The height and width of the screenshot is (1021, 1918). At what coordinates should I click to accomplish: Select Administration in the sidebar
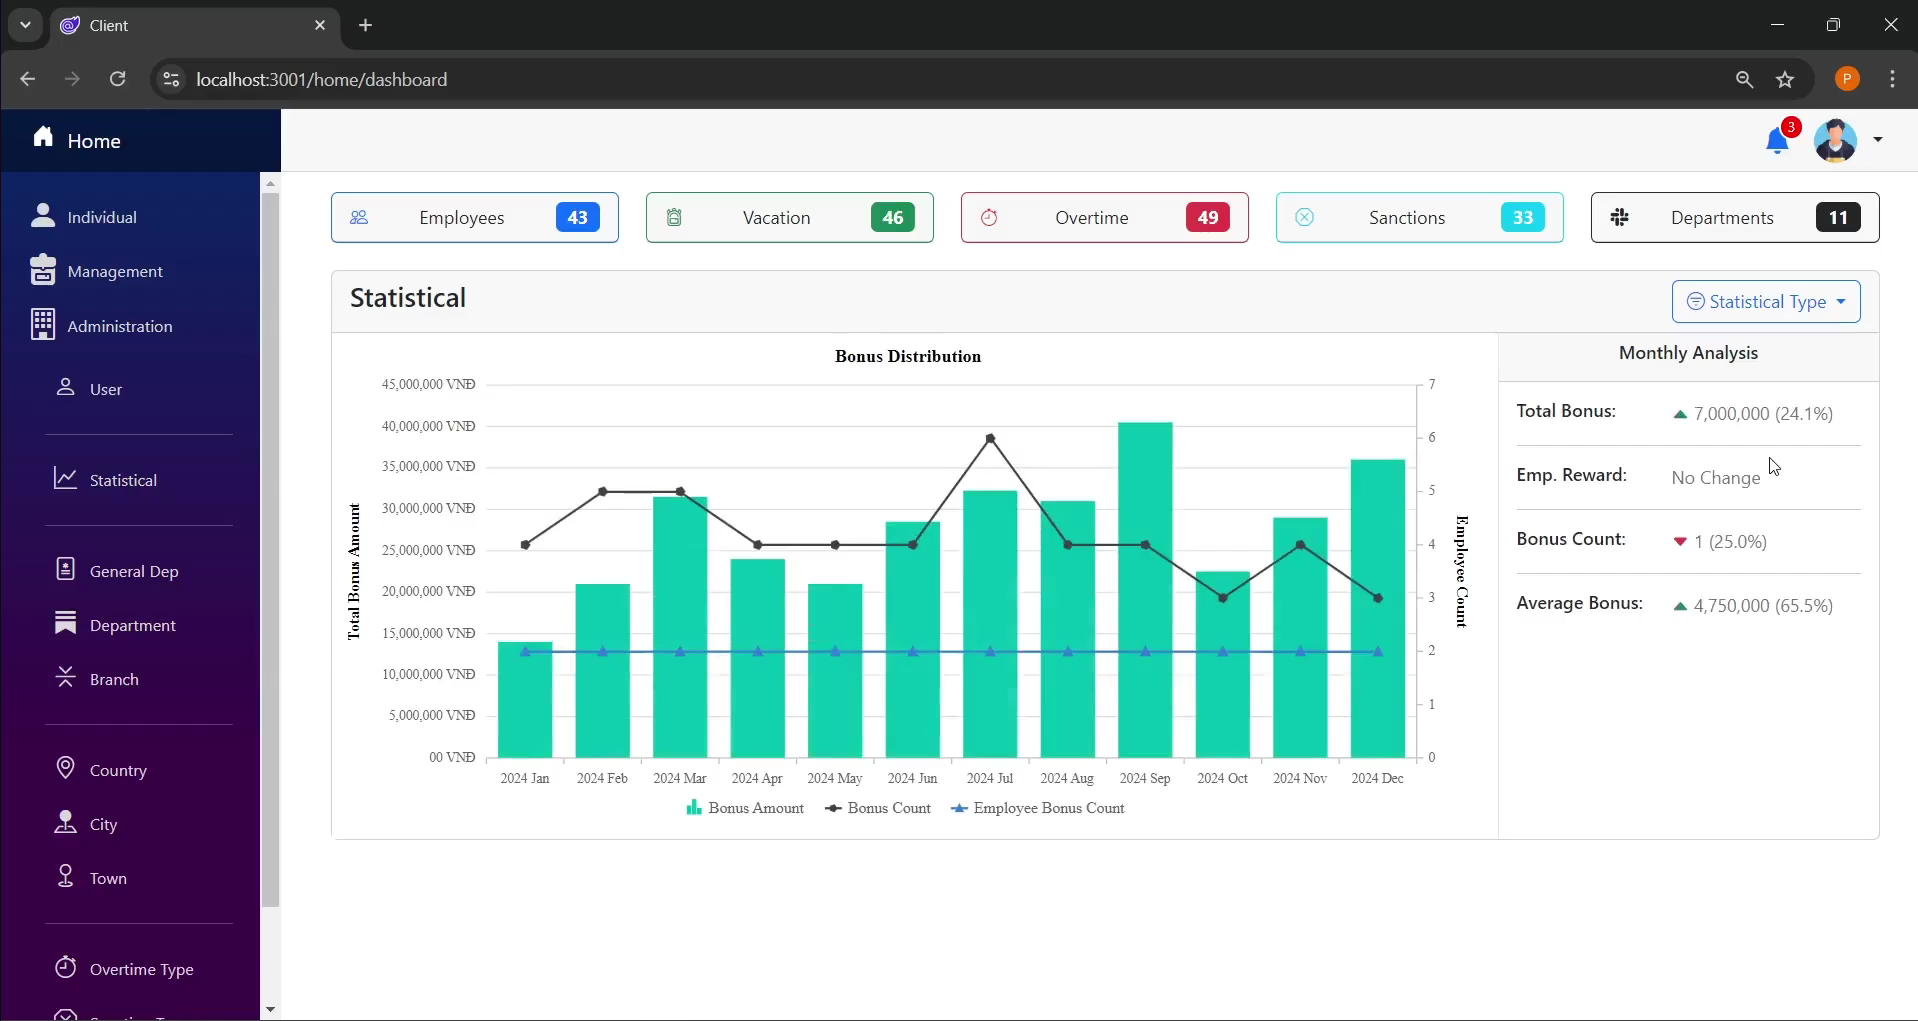click(119, 327)
